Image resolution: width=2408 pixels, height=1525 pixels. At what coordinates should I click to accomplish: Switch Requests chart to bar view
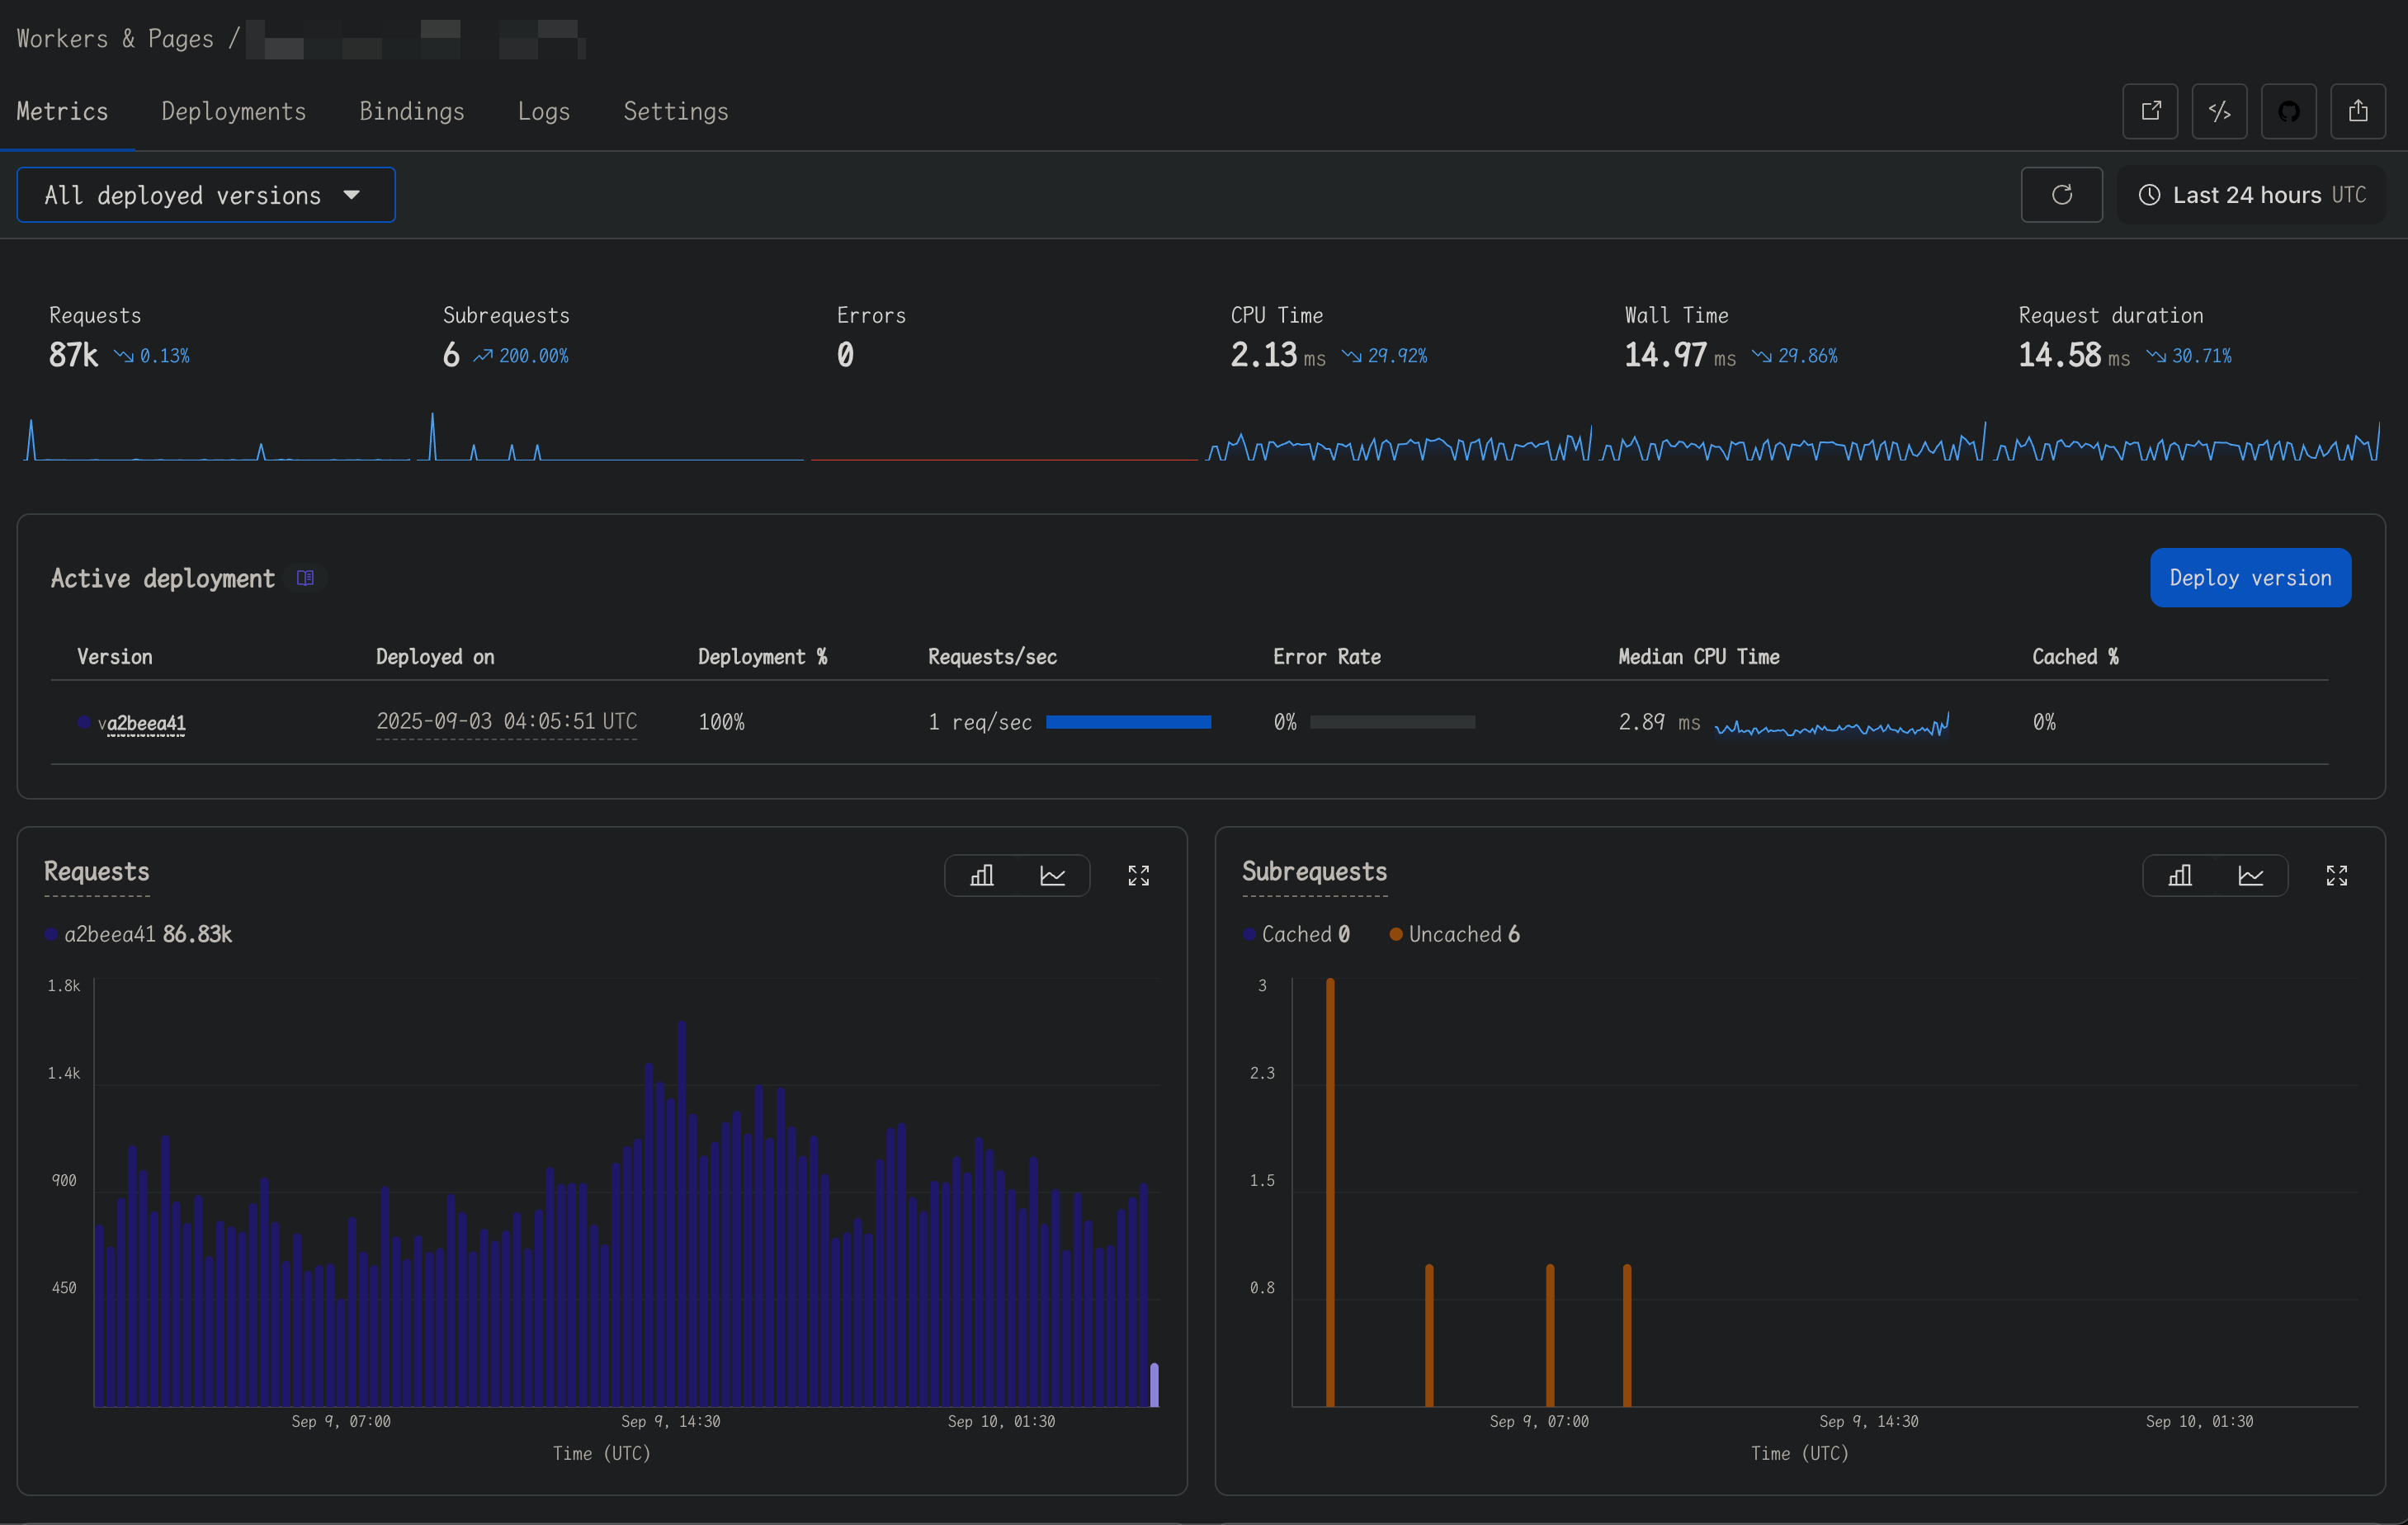click(x=982, y=876)
